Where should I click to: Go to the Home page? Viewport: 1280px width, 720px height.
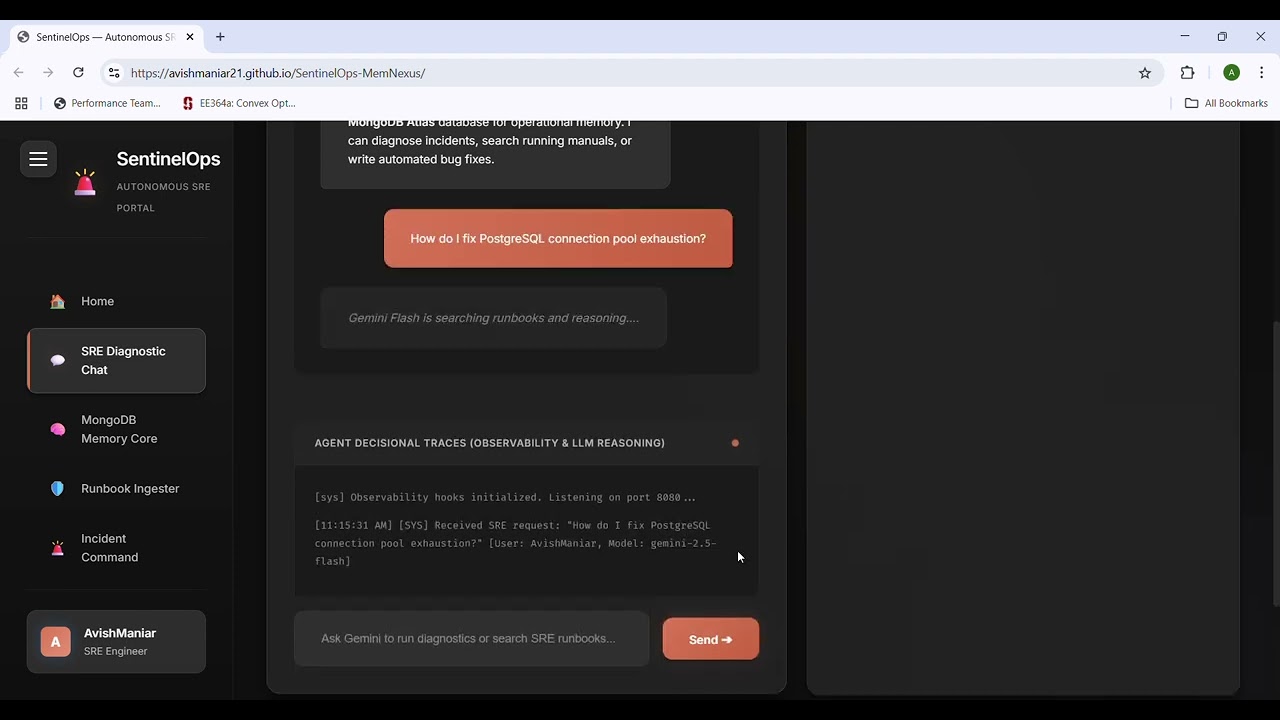(x=116, y=301)
